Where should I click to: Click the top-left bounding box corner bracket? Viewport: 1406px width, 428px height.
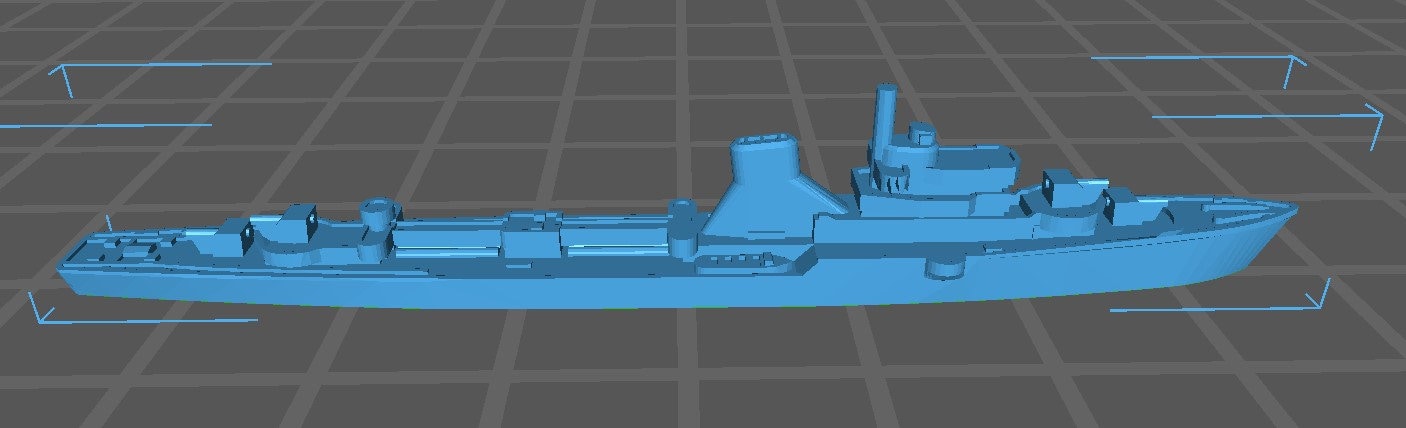tap(66, 76)
